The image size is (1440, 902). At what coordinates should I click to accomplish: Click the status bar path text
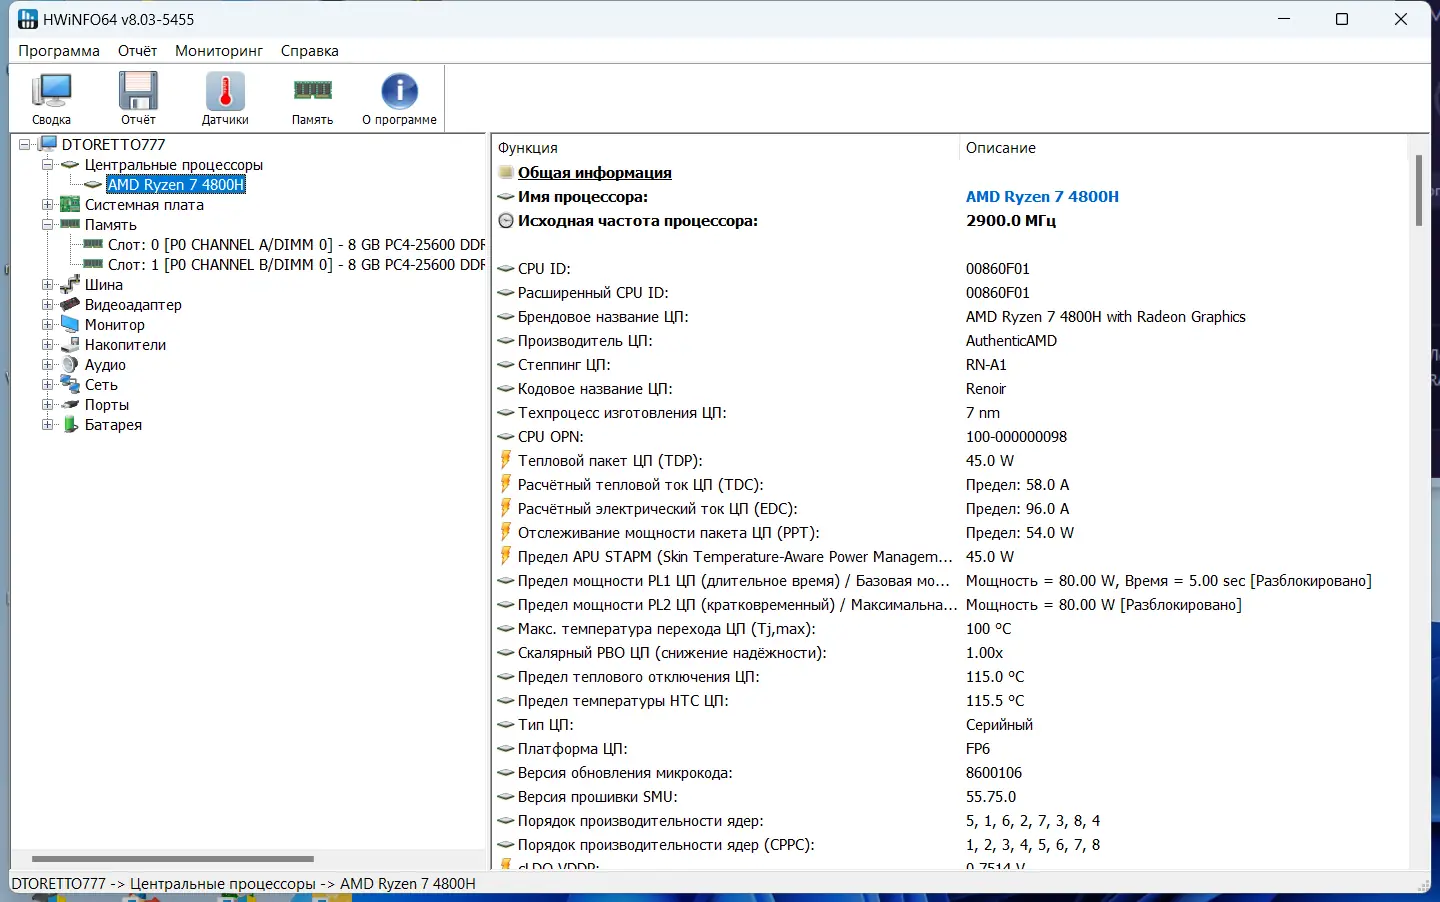pos(244,883)
